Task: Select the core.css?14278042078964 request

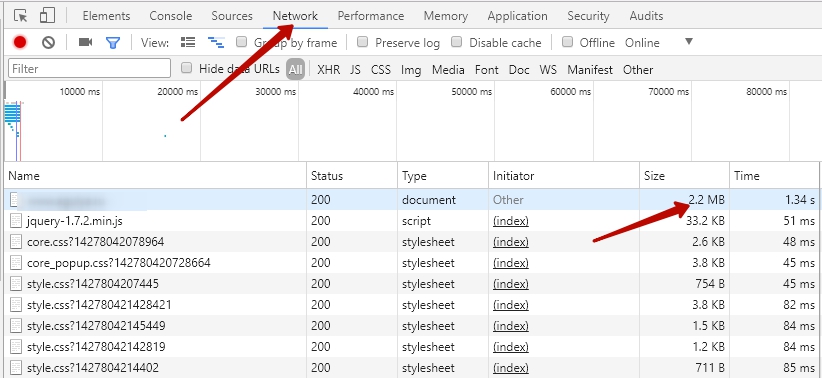Action: tap(95, 242)
